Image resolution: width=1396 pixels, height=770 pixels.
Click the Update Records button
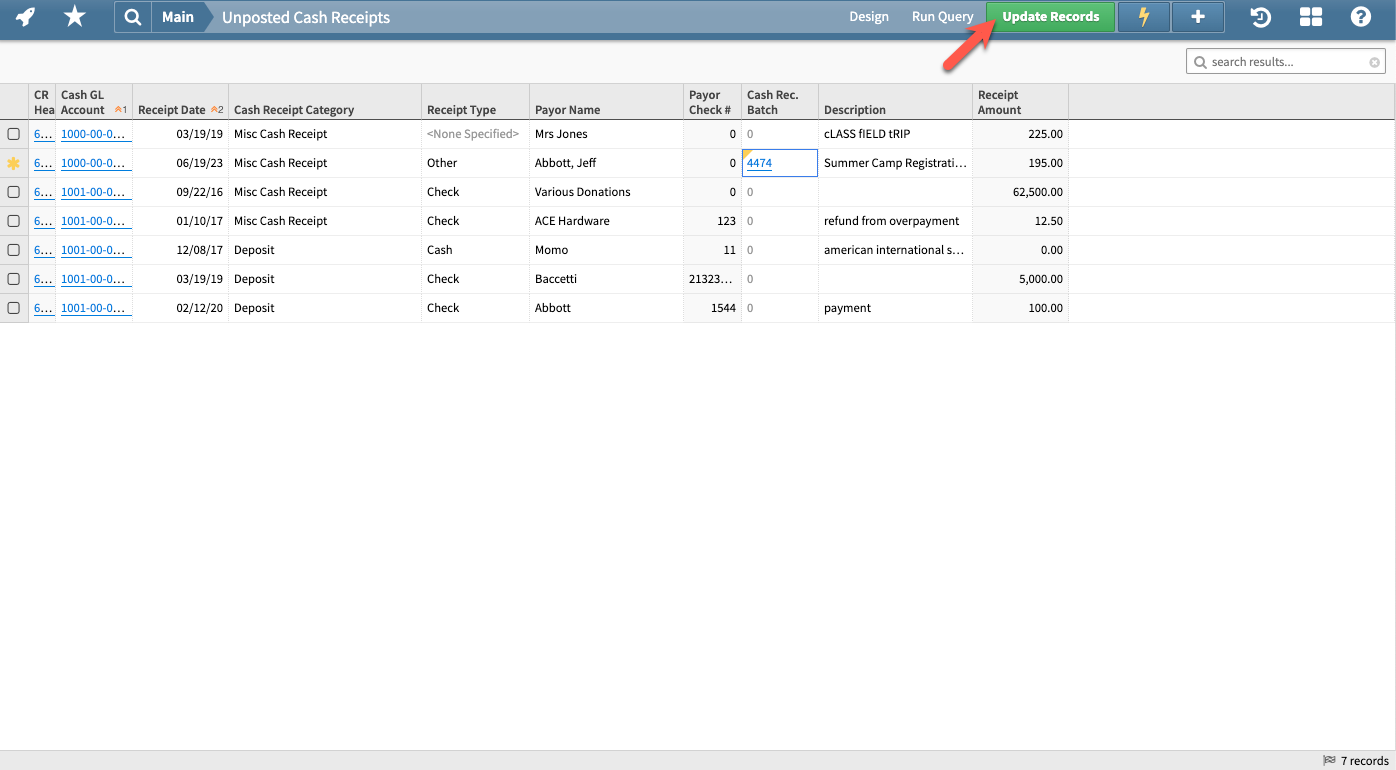1050,17
